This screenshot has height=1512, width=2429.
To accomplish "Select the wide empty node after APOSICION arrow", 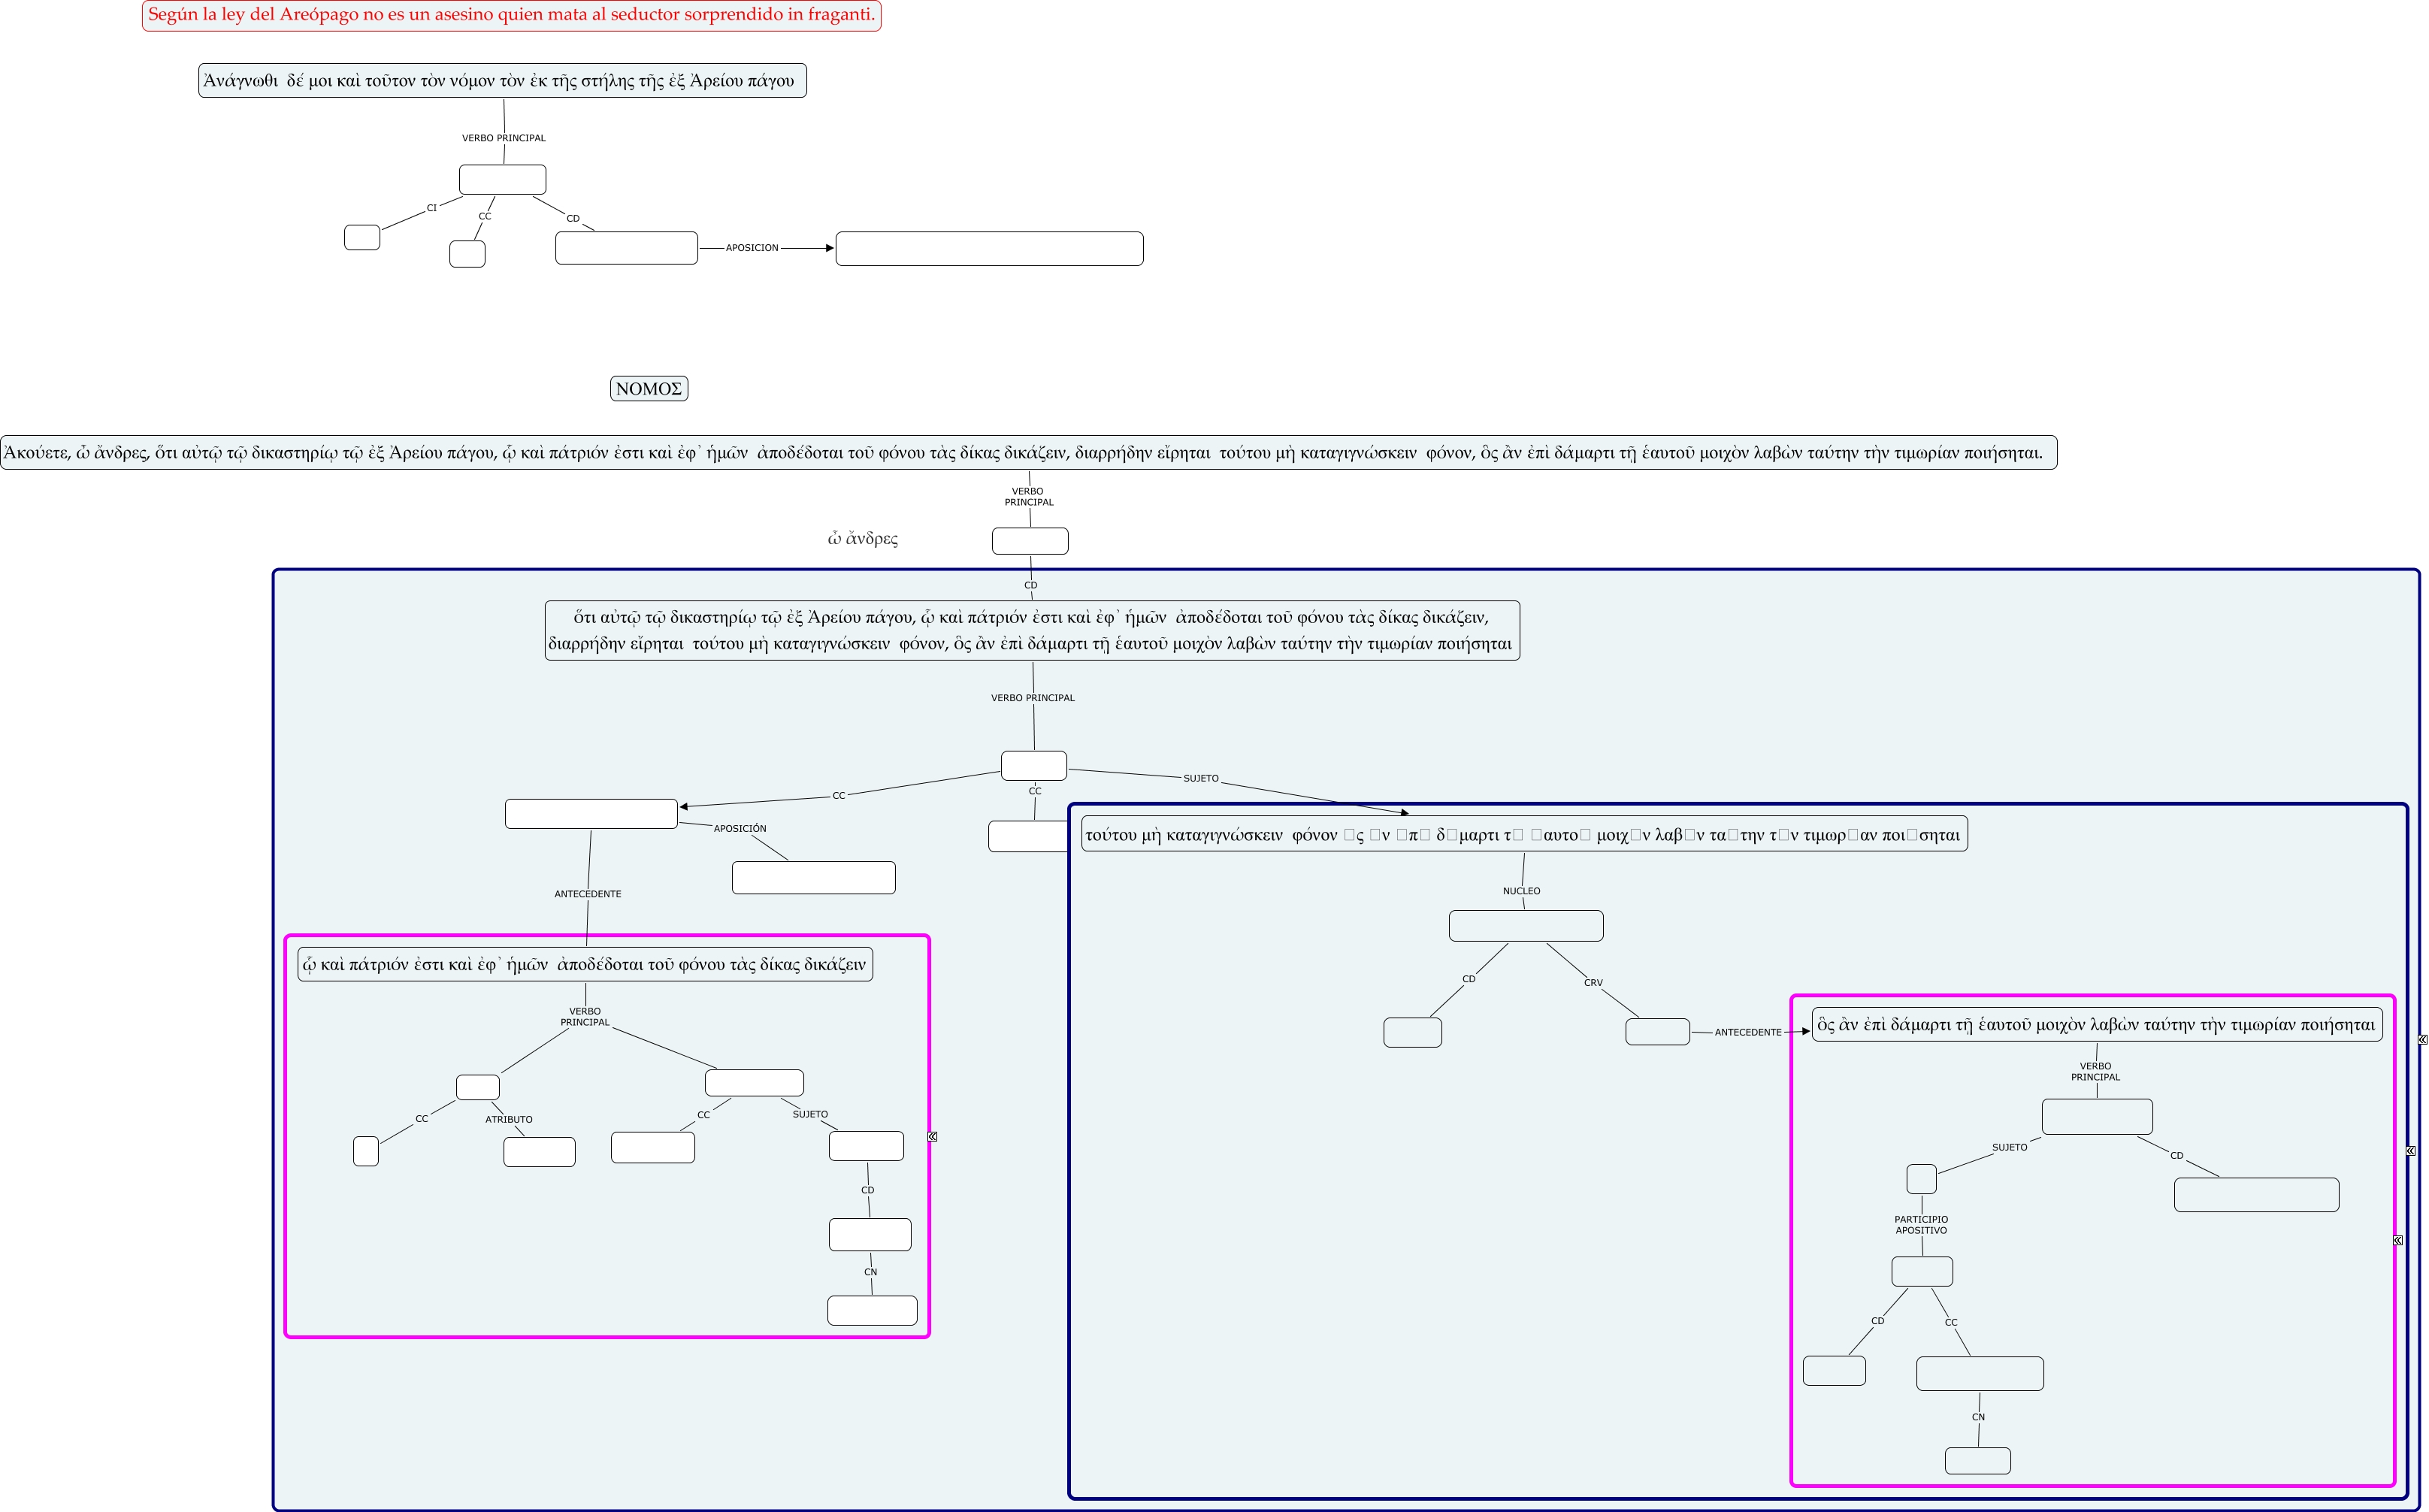I will coord(988,249).
